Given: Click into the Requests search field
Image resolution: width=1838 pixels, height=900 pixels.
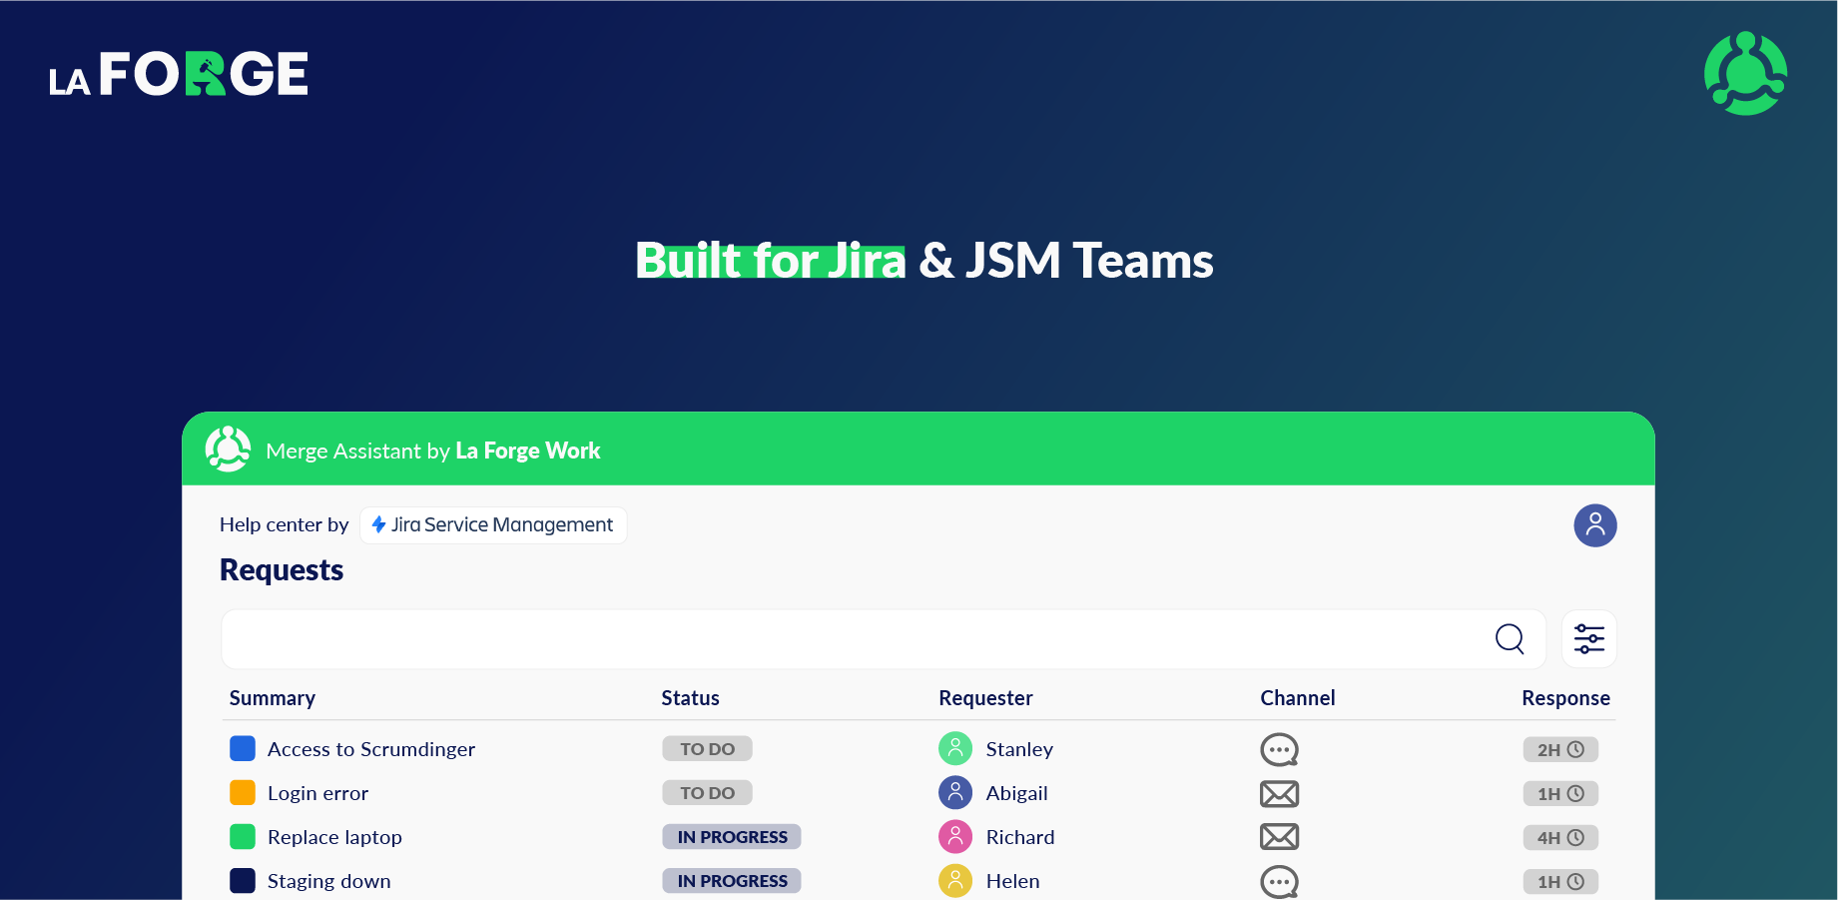Looking at the screenshot, I should pos(884,638).
